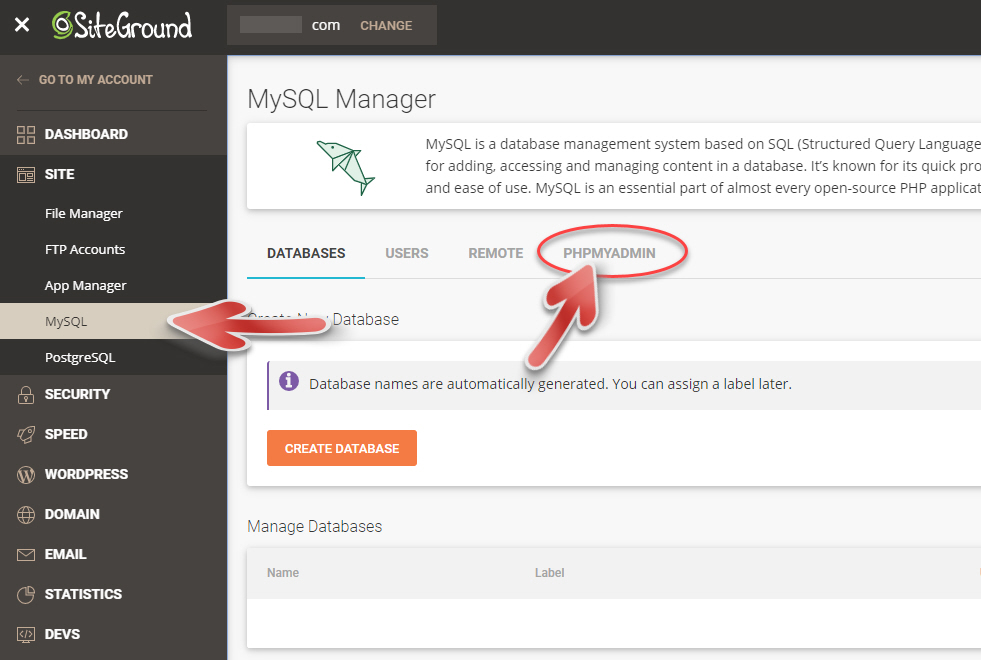The image size is (981, 660).
Task: Click the WordPress logo icon
Action: click(26, 474)
